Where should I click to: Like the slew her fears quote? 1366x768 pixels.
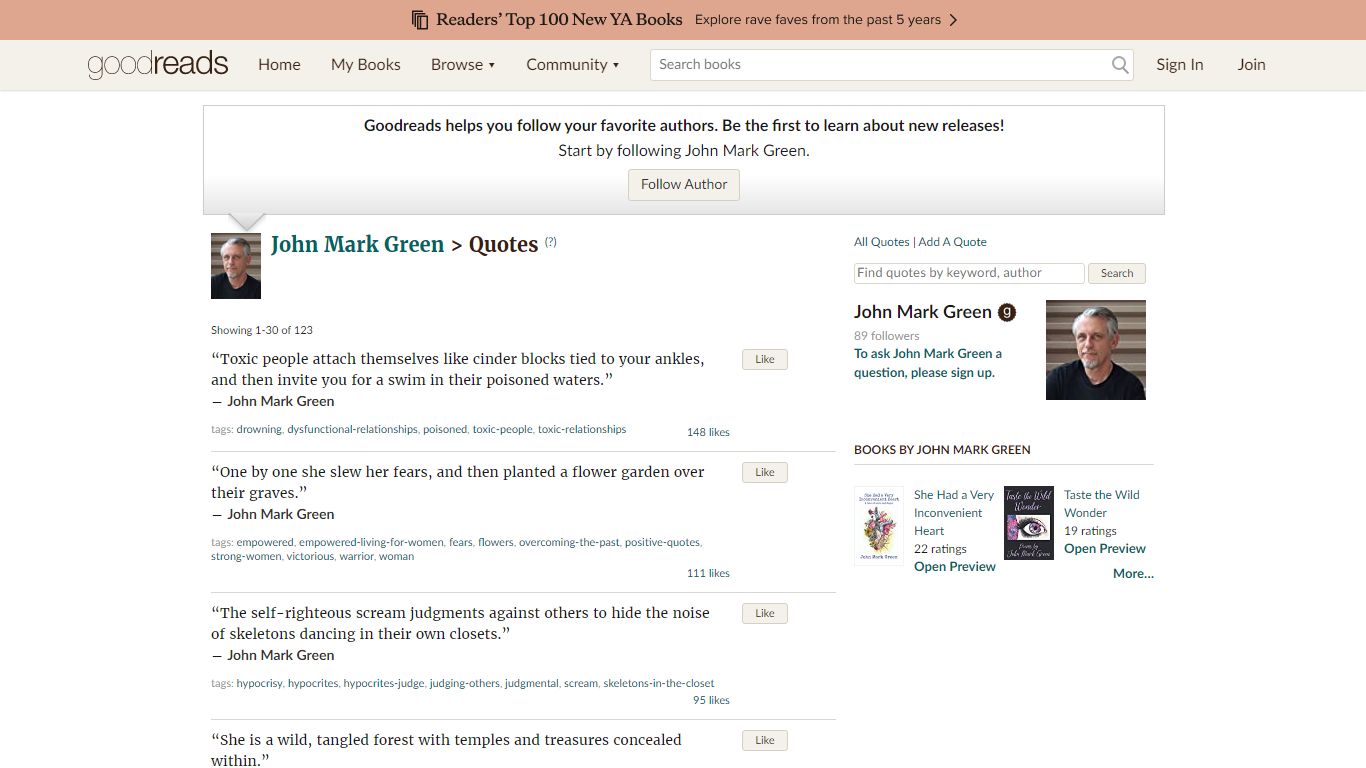pos(765,473)
